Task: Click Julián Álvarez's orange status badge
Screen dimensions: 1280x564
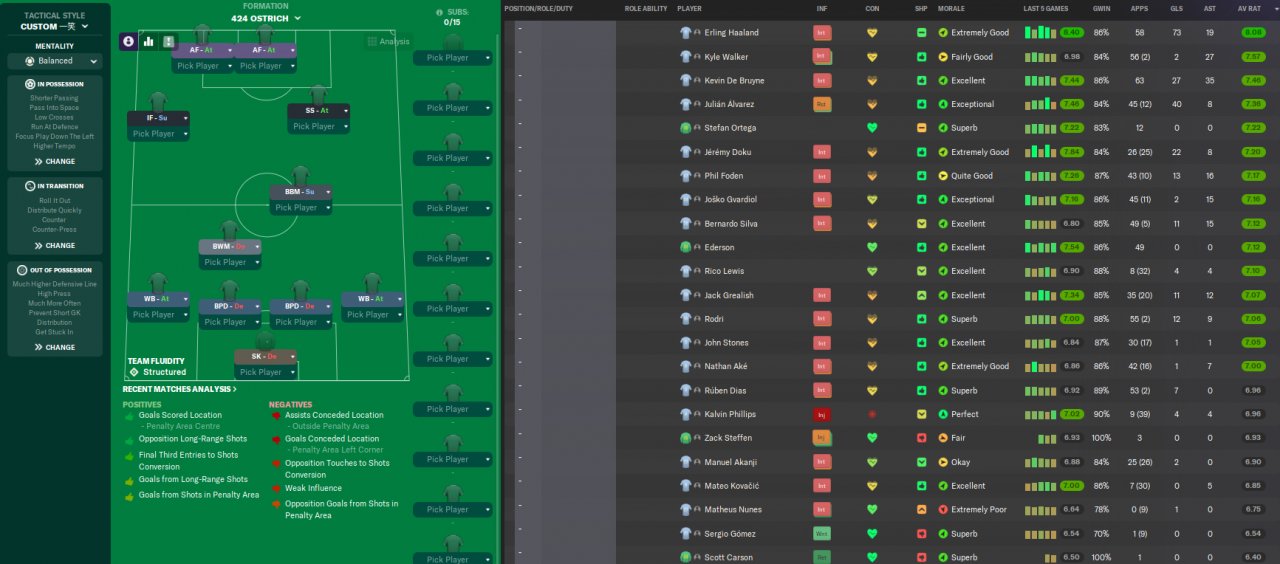Action: click(x=822, y=104)
